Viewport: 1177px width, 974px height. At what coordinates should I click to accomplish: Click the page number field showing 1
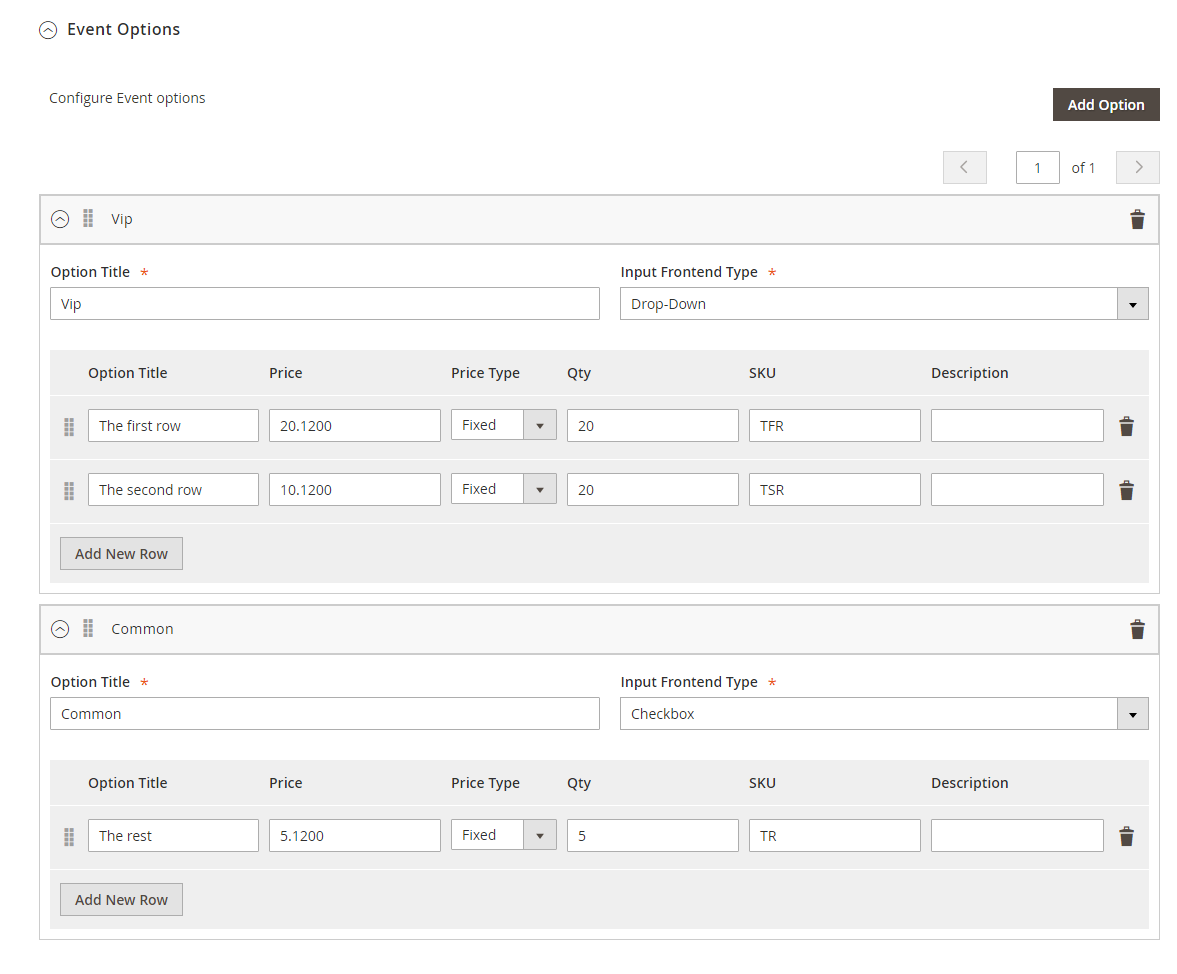point(1037,167)
